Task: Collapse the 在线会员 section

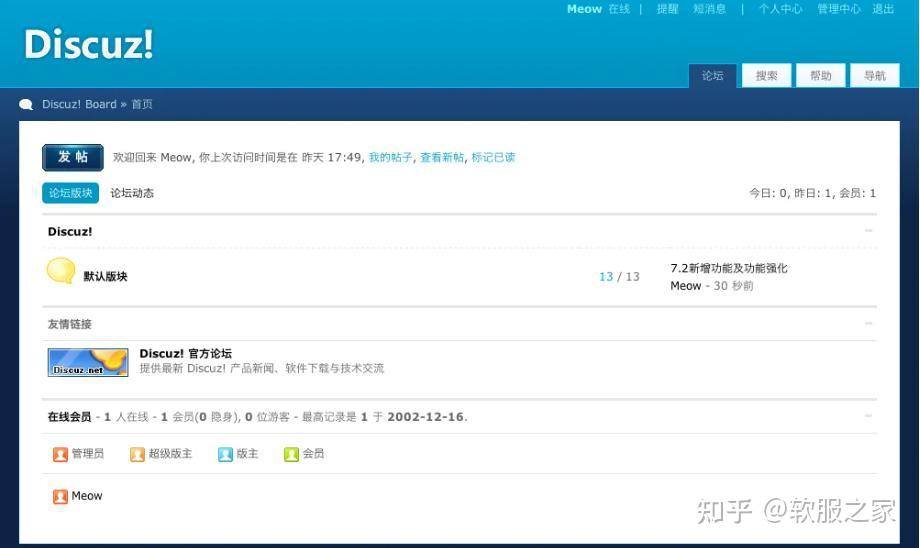Action: (x=869, y=416)
